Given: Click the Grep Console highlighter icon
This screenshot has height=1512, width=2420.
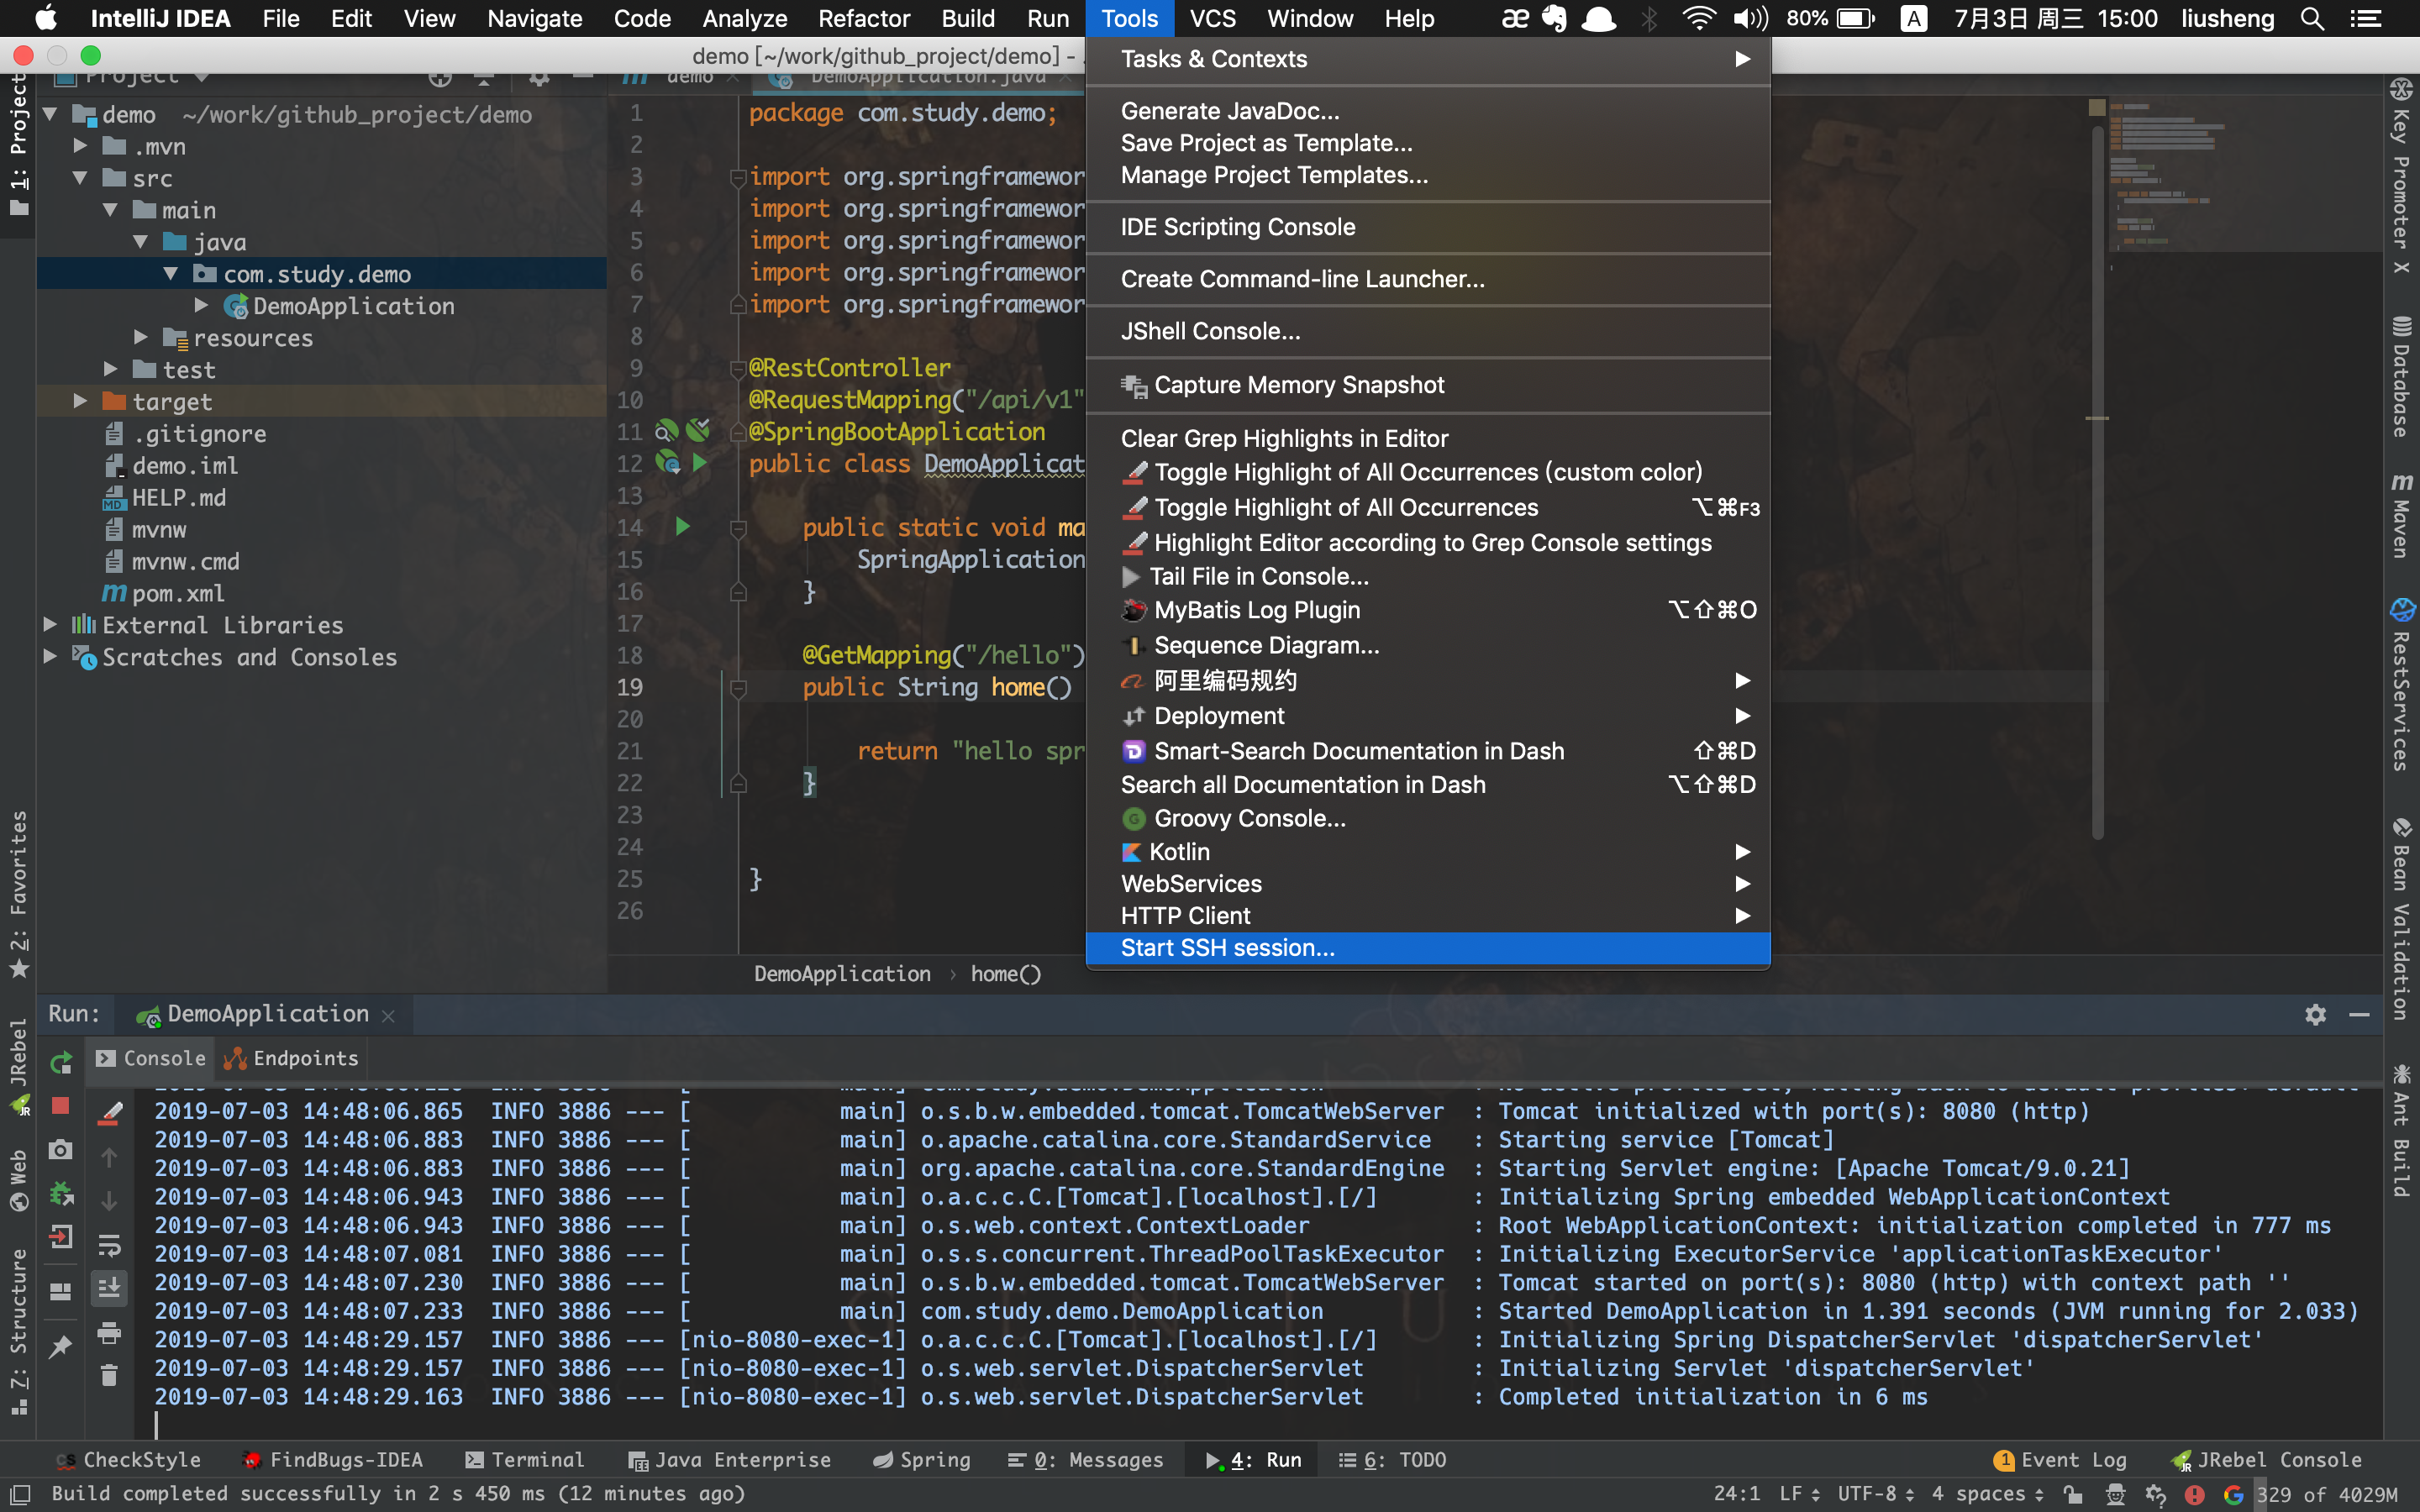Looking at the screenshot, I should pos(110,1113).
